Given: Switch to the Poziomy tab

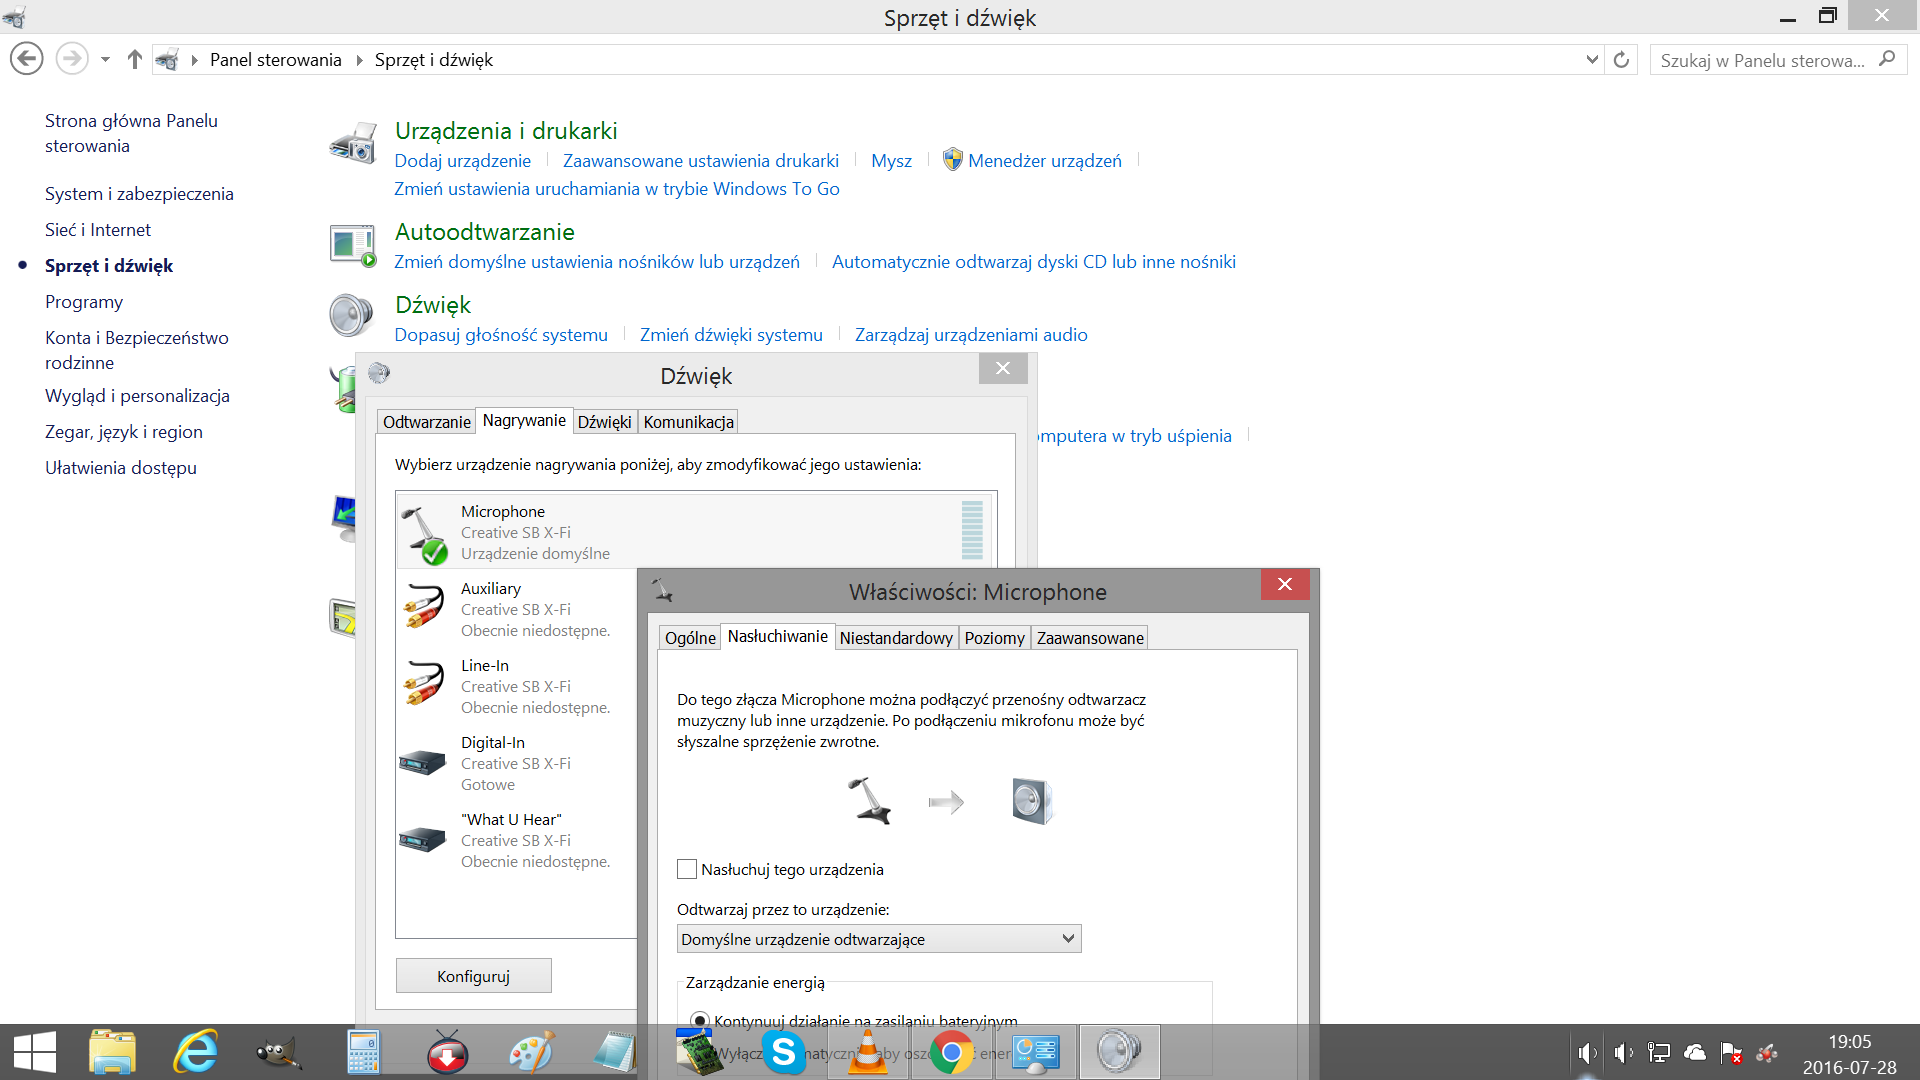Looking at the screenshot, I should click(x=994, y=638).
